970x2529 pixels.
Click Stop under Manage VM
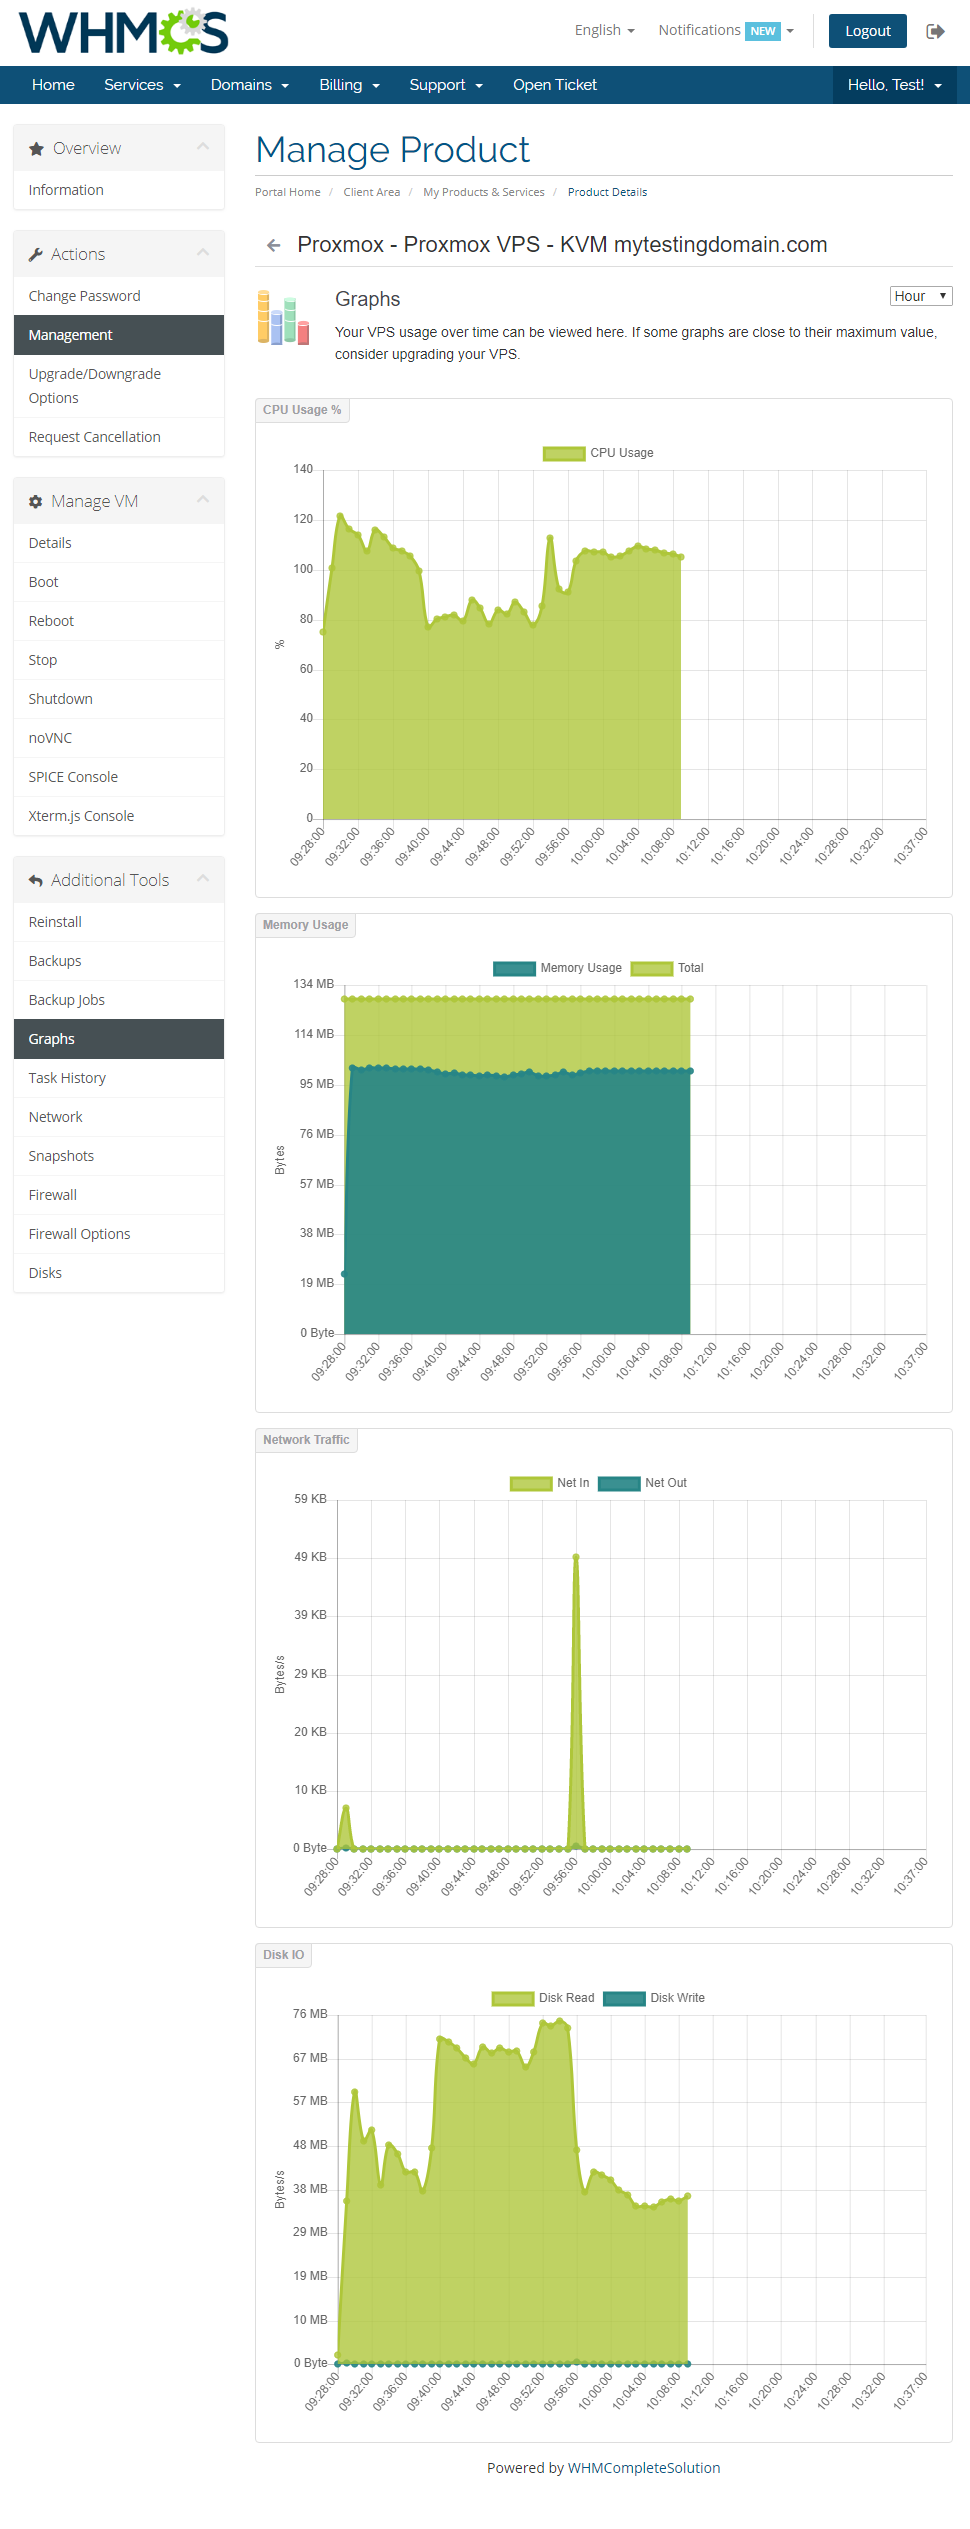coord(119,660)
